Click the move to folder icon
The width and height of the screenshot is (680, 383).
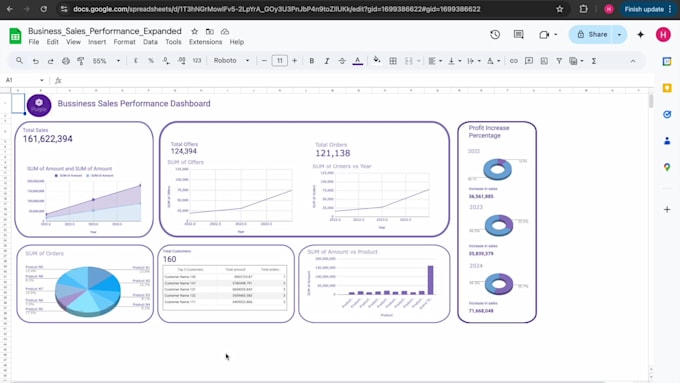click(x=209, y=31)
